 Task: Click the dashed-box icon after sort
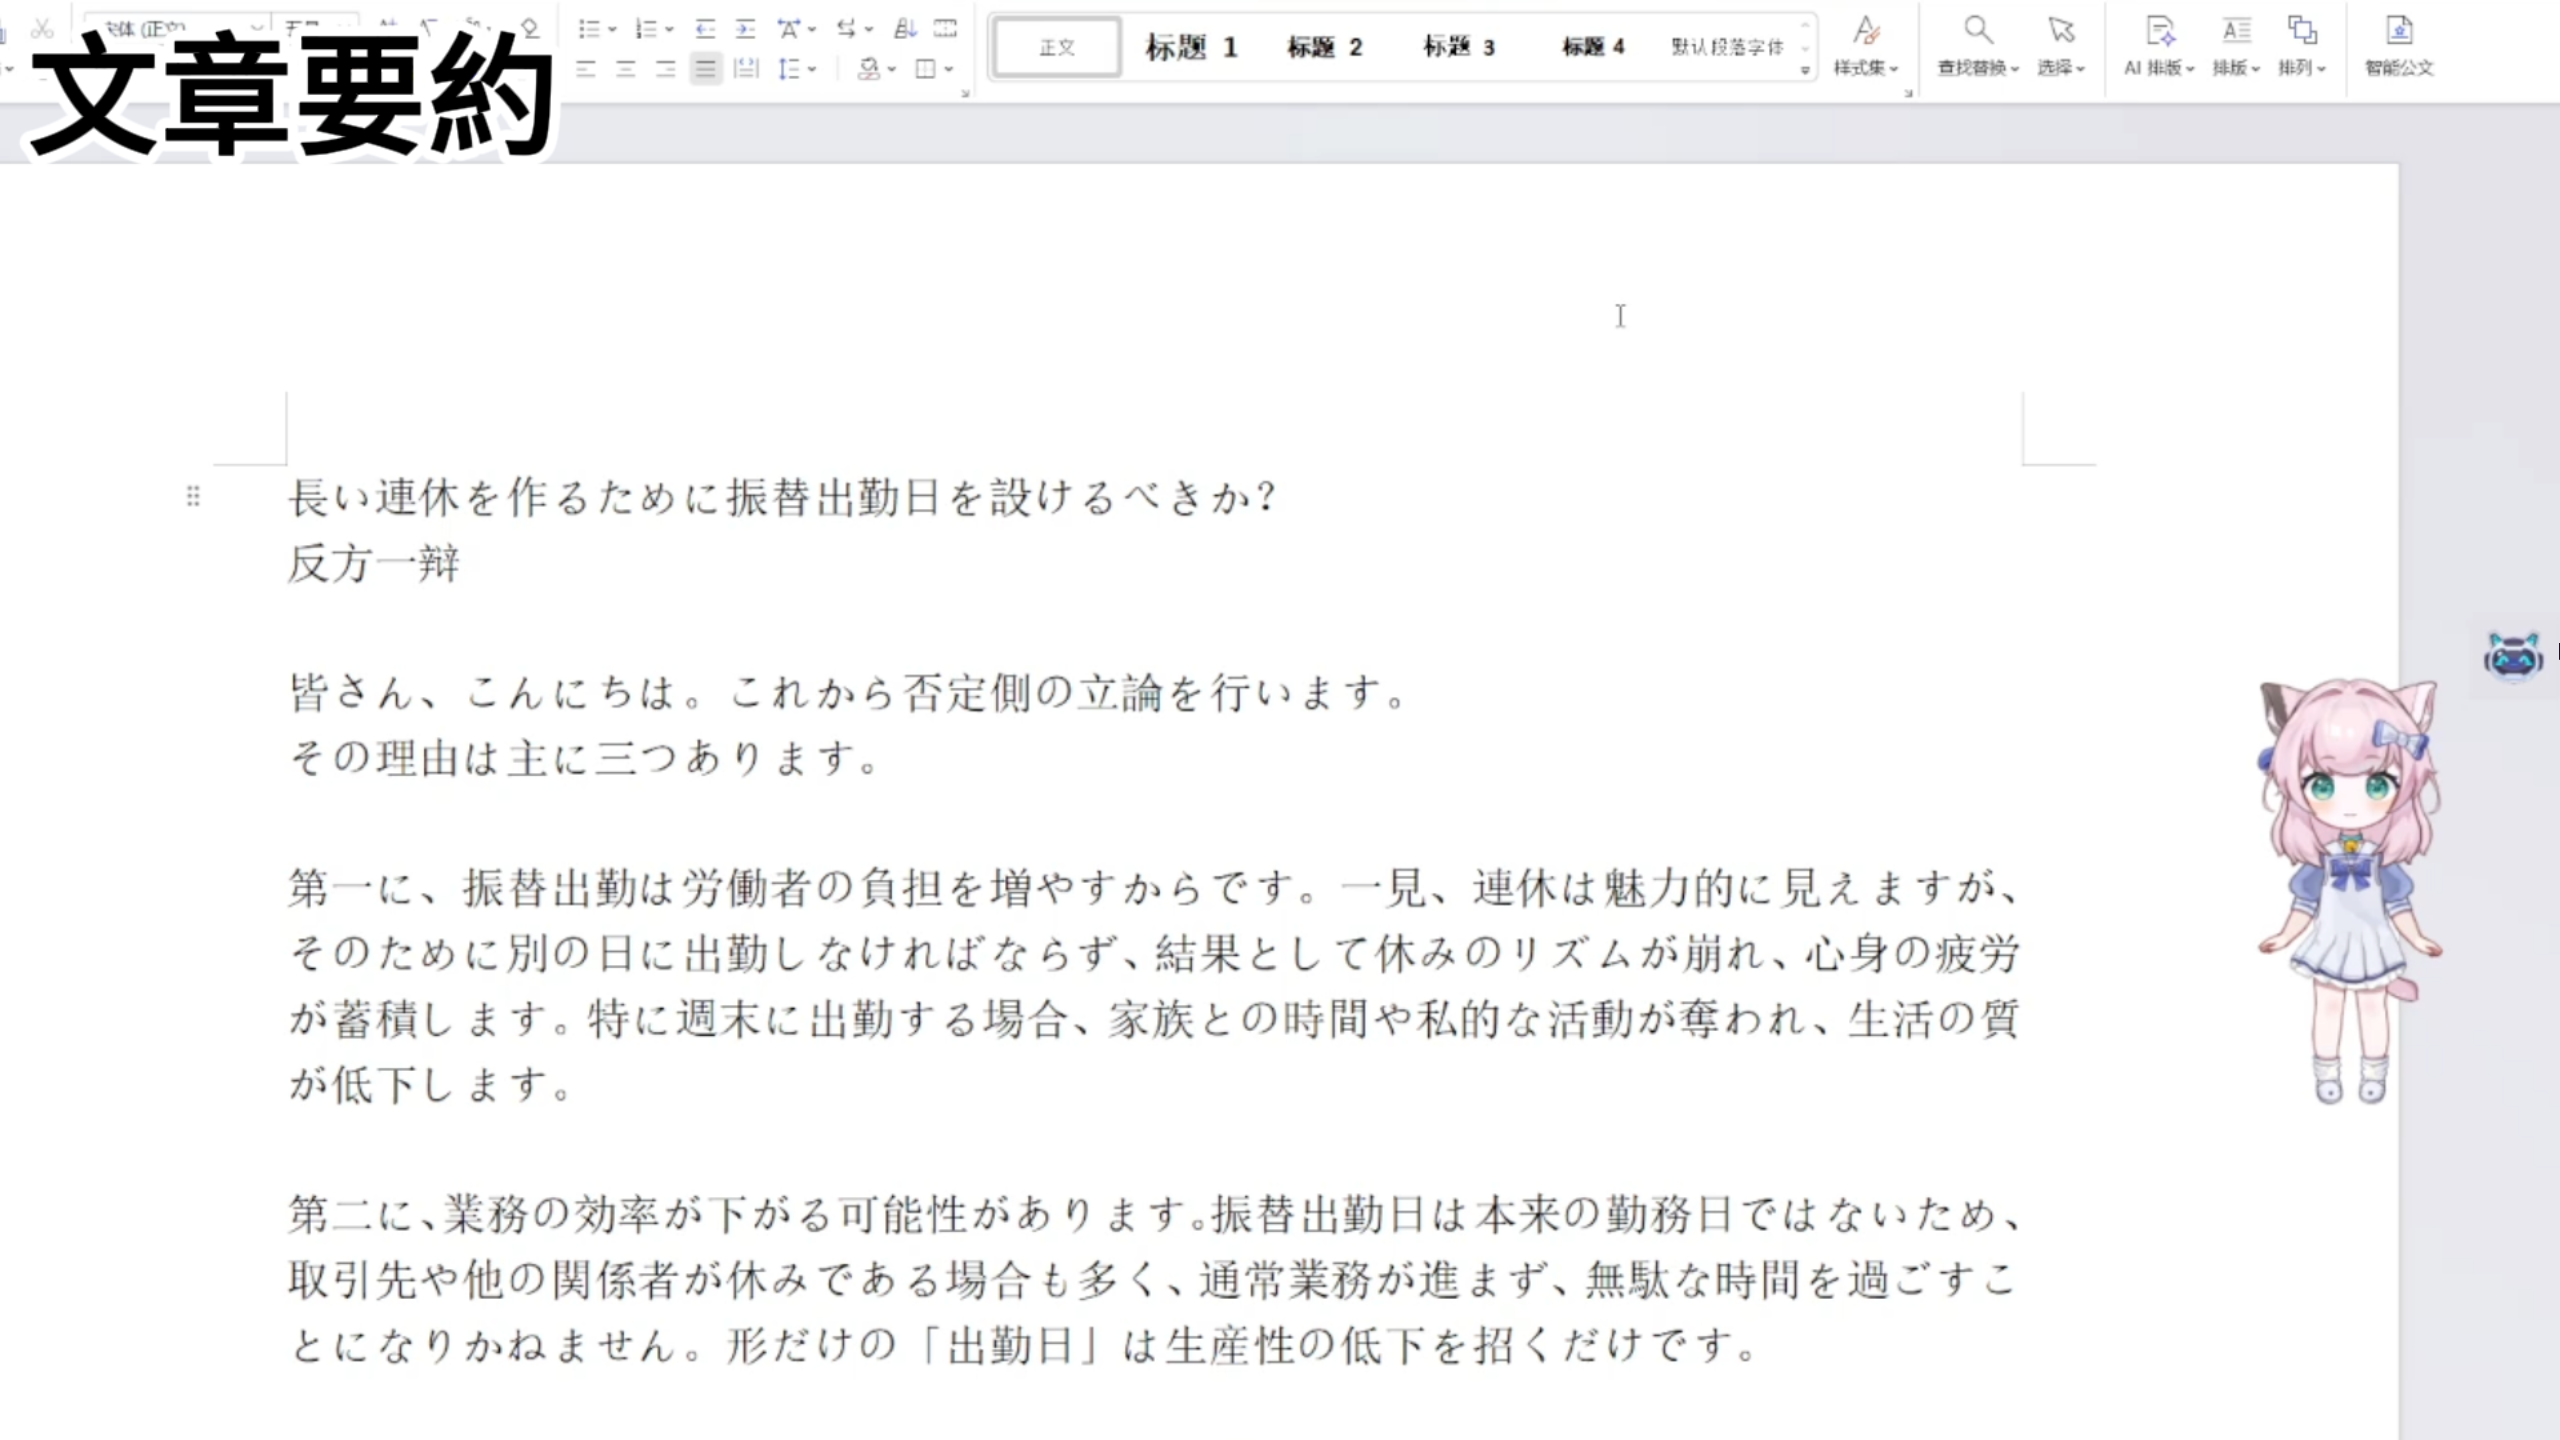945,29
